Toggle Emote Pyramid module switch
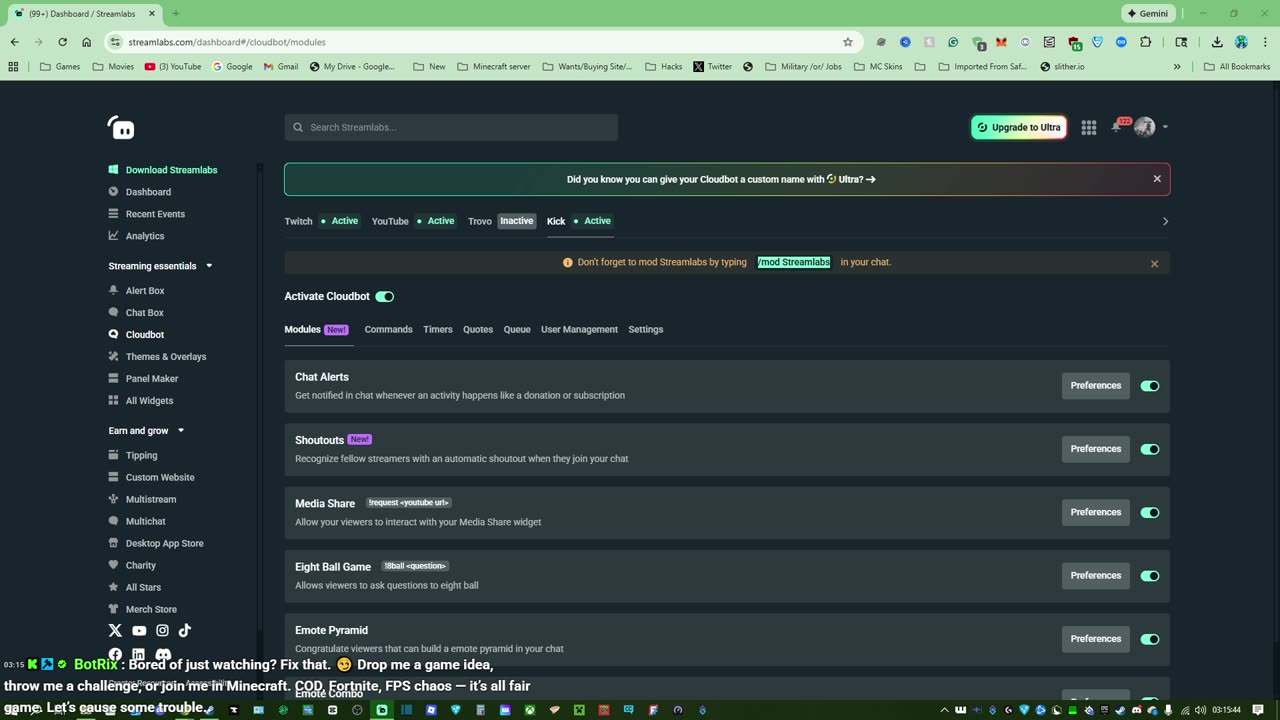Image resolution: width=1280 pixels, height=720 pixels. [x=1150, y=639]
